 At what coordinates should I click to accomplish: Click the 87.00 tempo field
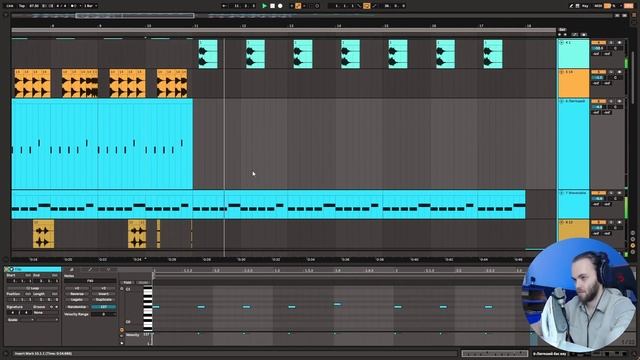(34, 6)
